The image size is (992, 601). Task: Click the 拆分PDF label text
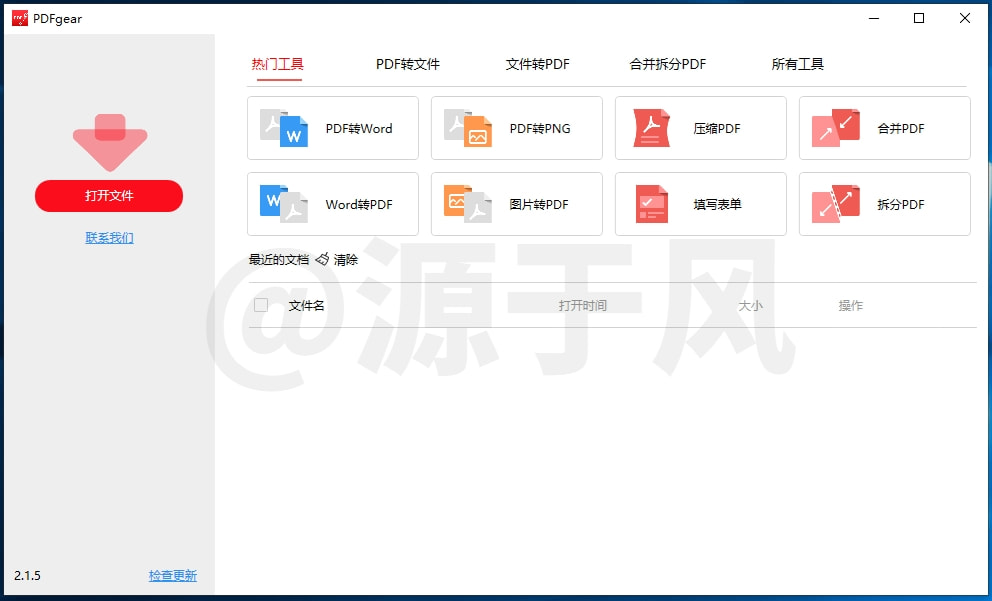[x=901, y=204]
